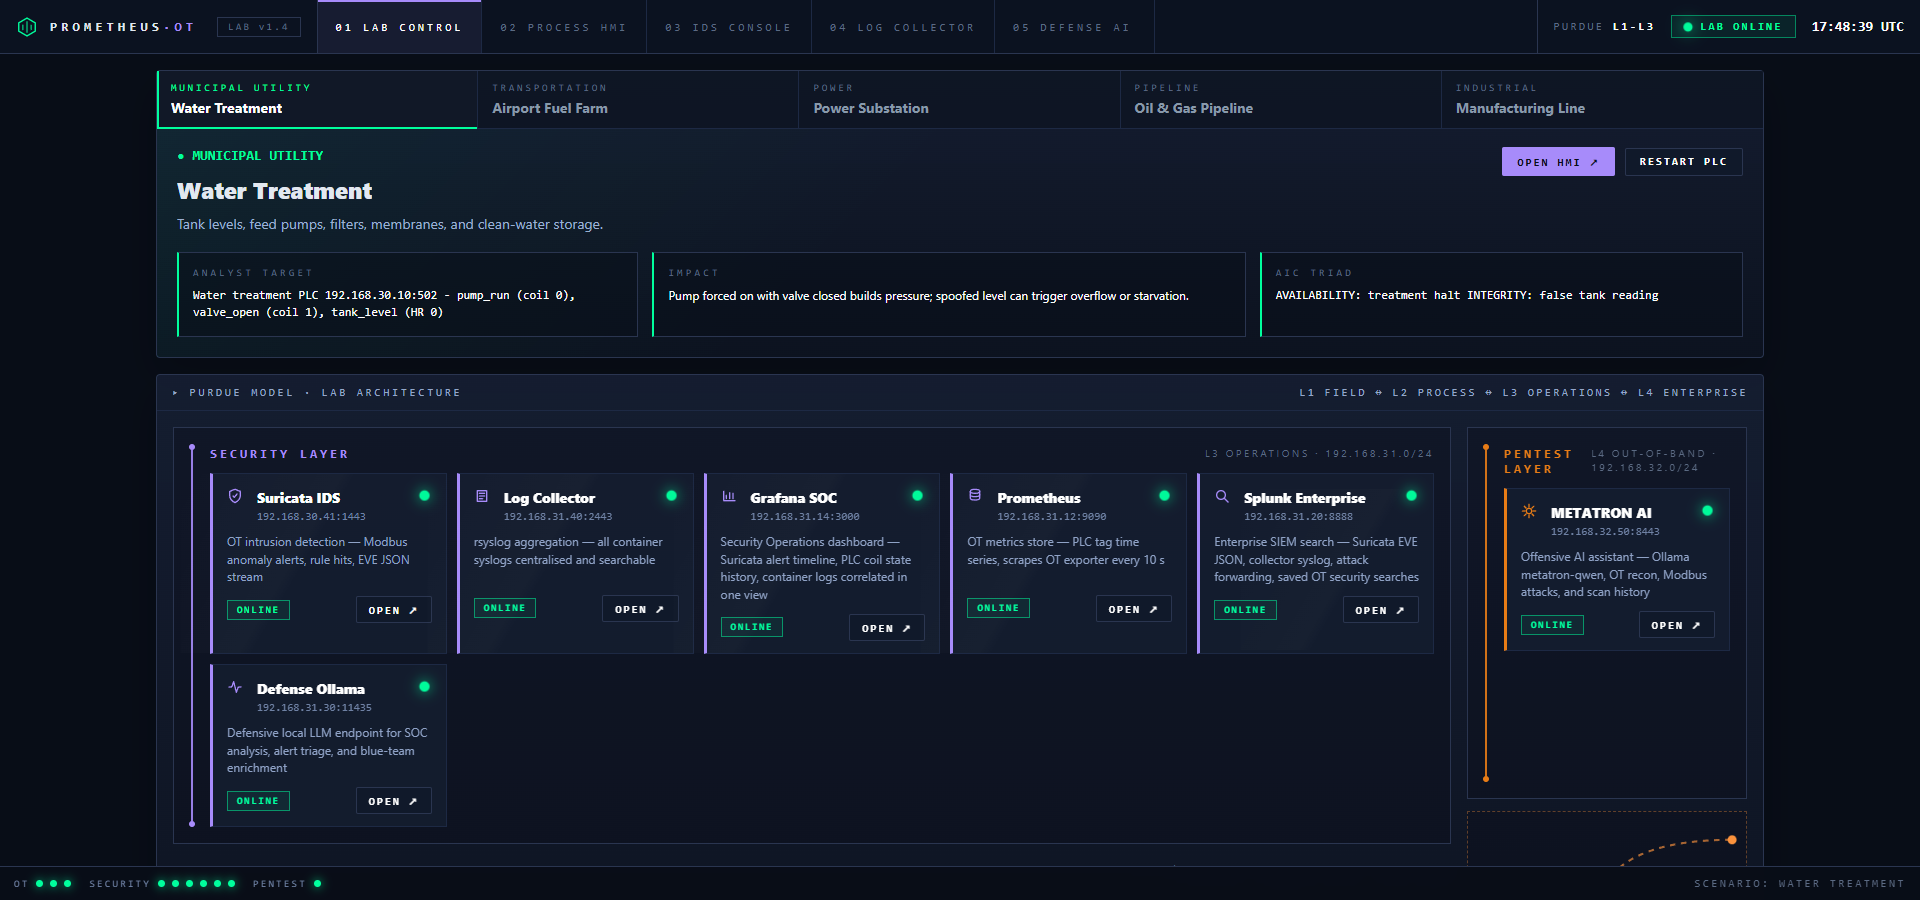
Task: Click the Lab Online status badge
Action: (1733, 27)
